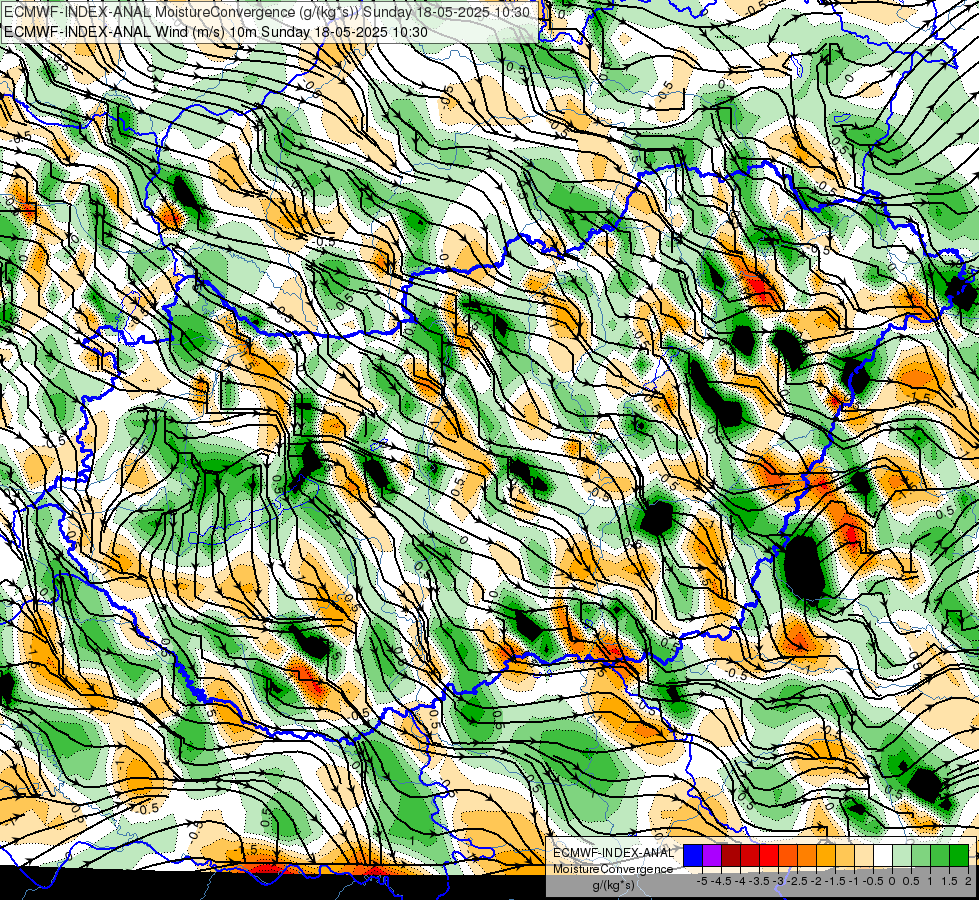Screen dimensions: 979x900
Task: Click the -2 legend scale value
Action: [x=816, y=881]
